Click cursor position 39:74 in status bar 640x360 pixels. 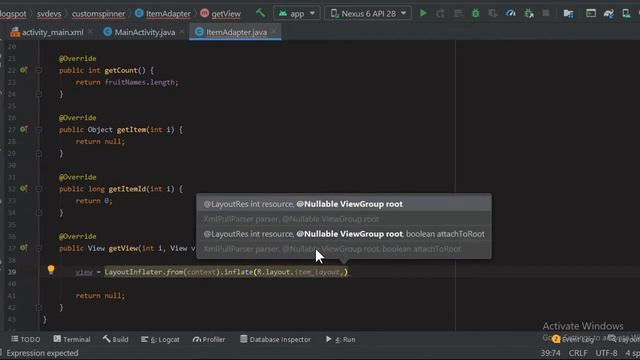(x=550, y=353)
